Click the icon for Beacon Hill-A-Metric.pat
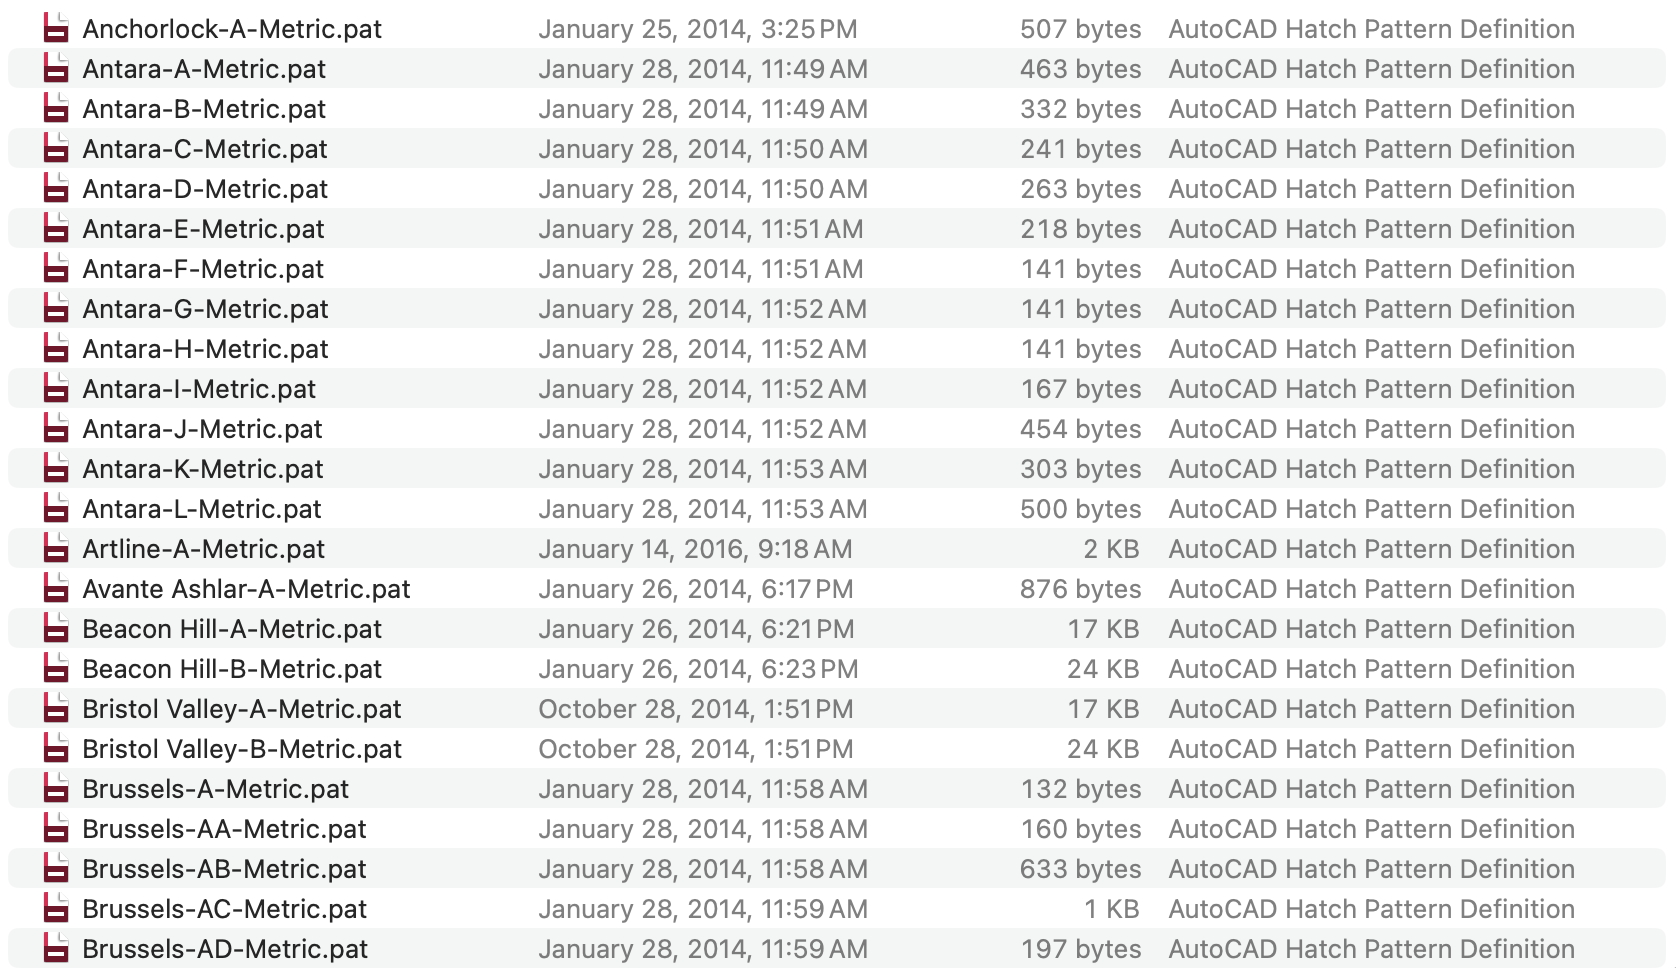1676x968 pixels. (x=57, y=628)
